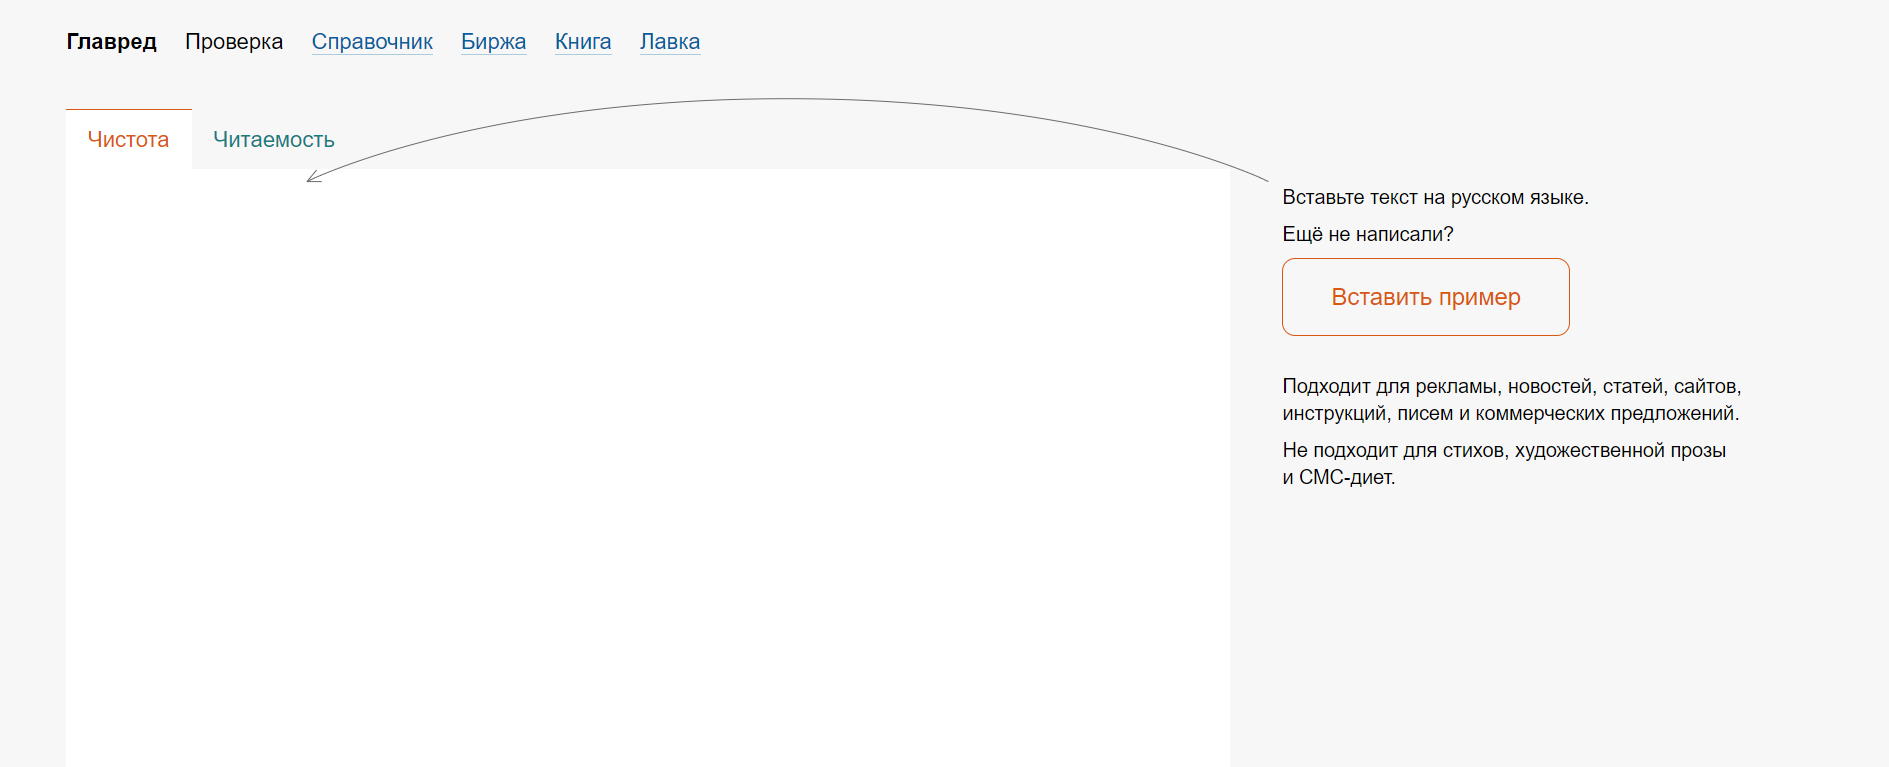Click the 'инструкций, писем и коммерческих предложений' line

pyautogui.click(x=1511, y=413)
